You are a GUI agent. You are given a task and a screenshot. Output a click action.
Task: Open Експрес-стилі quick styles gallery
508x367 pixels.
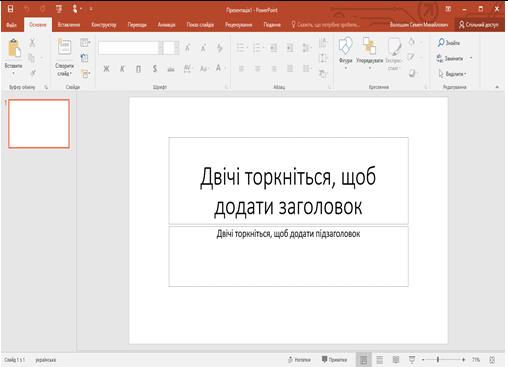394,54
